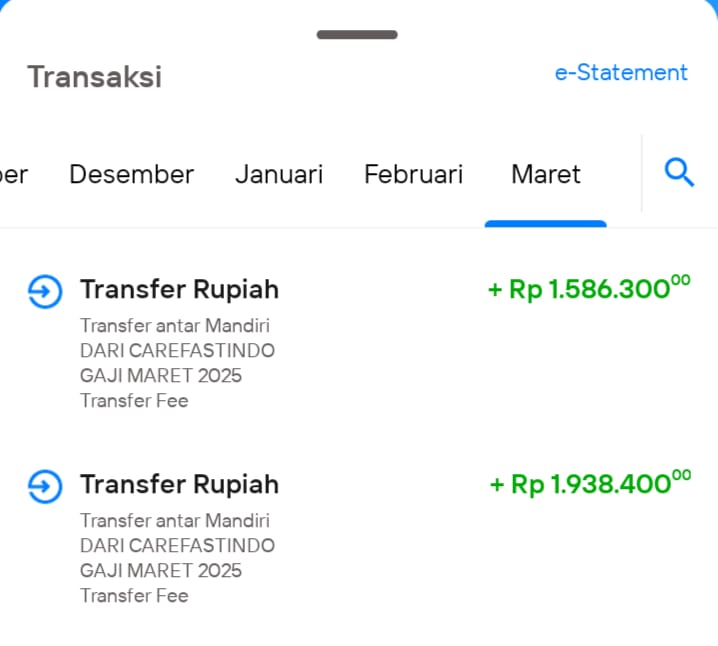The image size is (718, 646).
Task: Tap incoming transfer icon for Rp 1.586.300
Action: pyautogui.click(x=45, y=291)
